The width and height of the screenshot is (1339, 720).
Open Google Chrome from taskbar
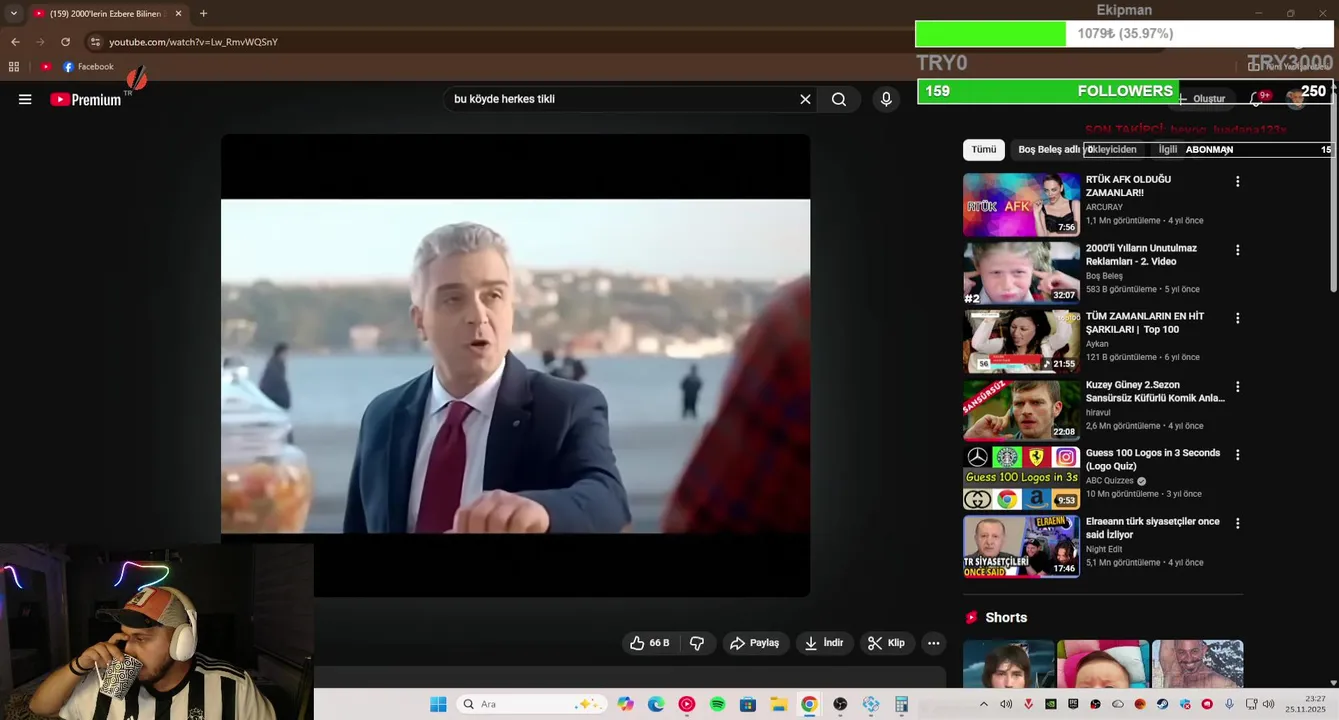click(x=809, y=704)
